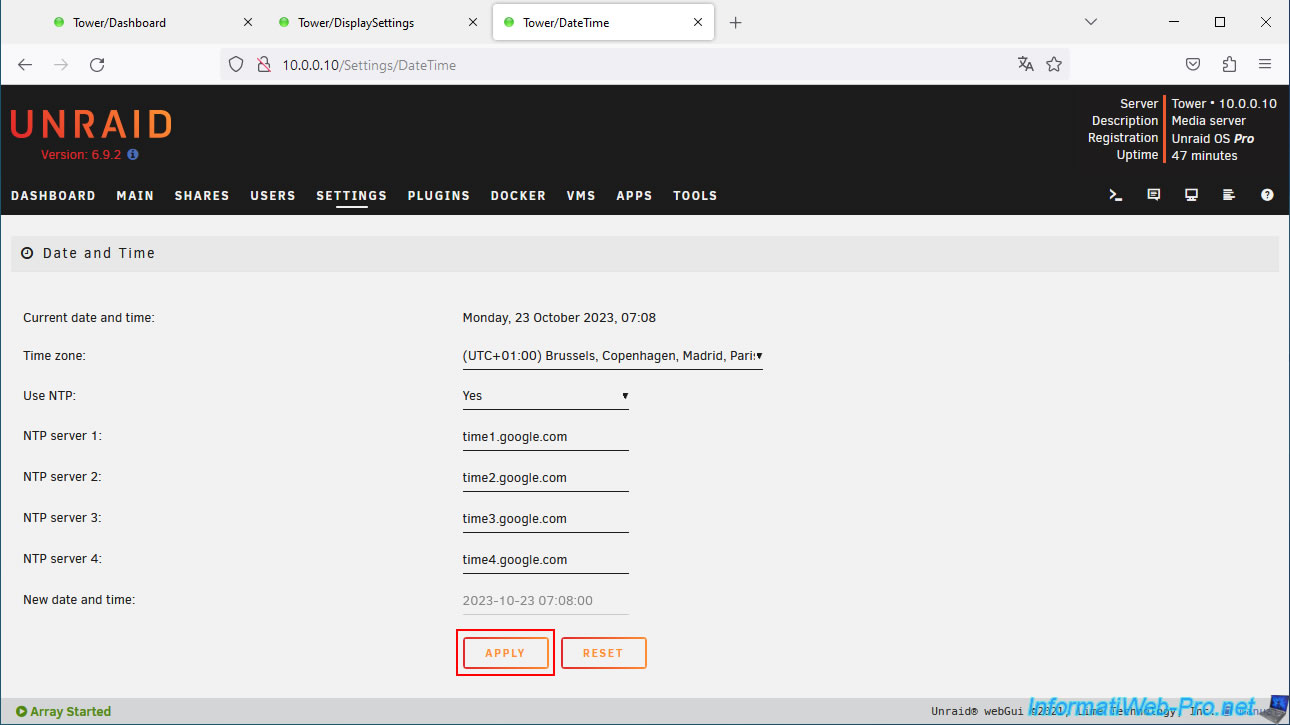Open the Unraid terminal icon

tap(1116, 196)
